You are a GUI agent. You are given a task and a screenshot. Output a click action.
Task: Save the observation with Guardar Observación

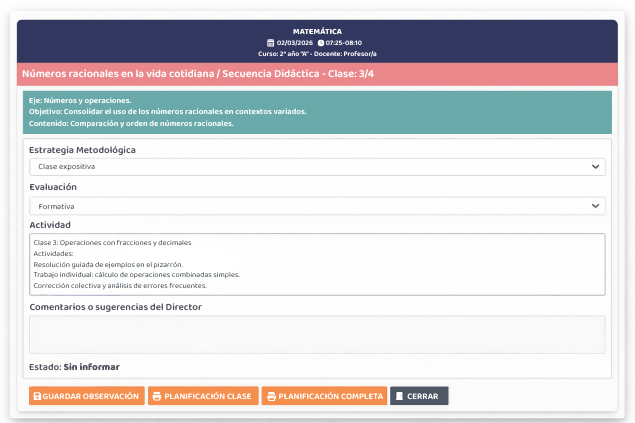pos(87,396)
